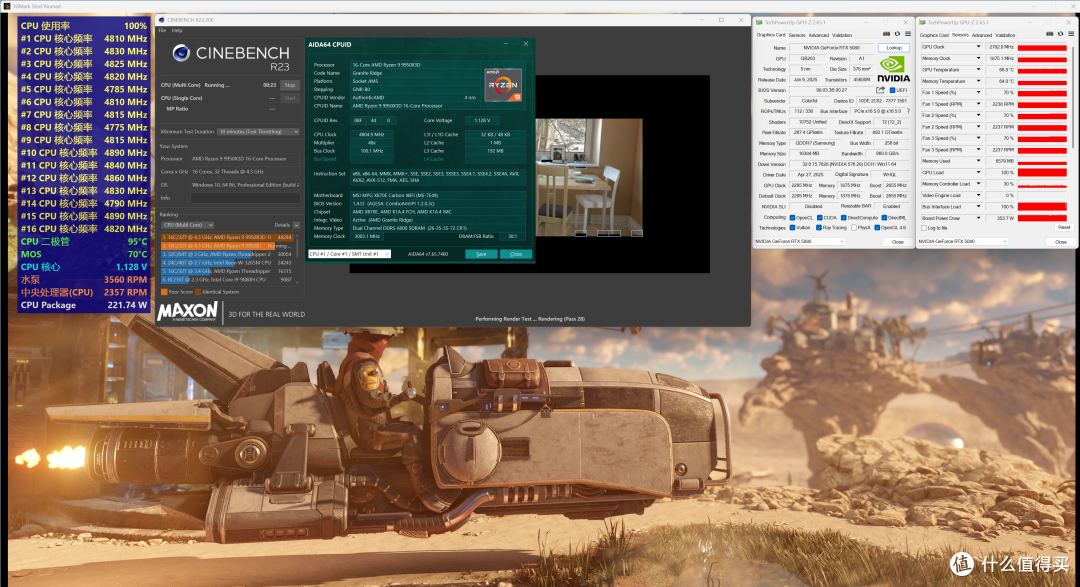Toggle the OpenCL checkbox

793,218
